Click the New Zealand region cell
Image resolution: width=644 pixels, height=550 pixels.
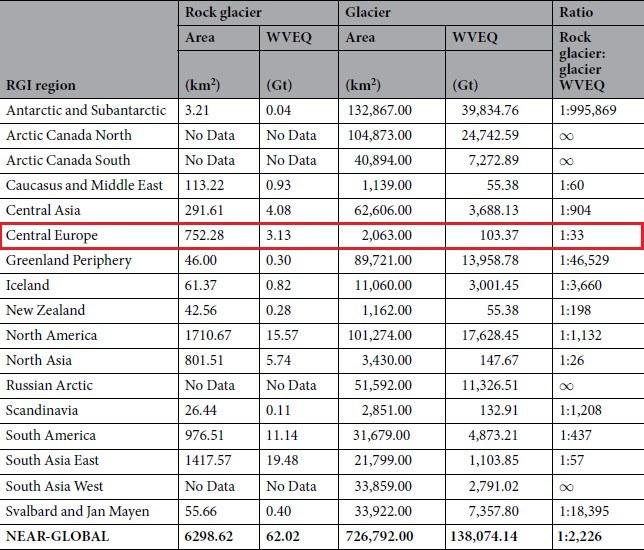click(x=45, y=310)
